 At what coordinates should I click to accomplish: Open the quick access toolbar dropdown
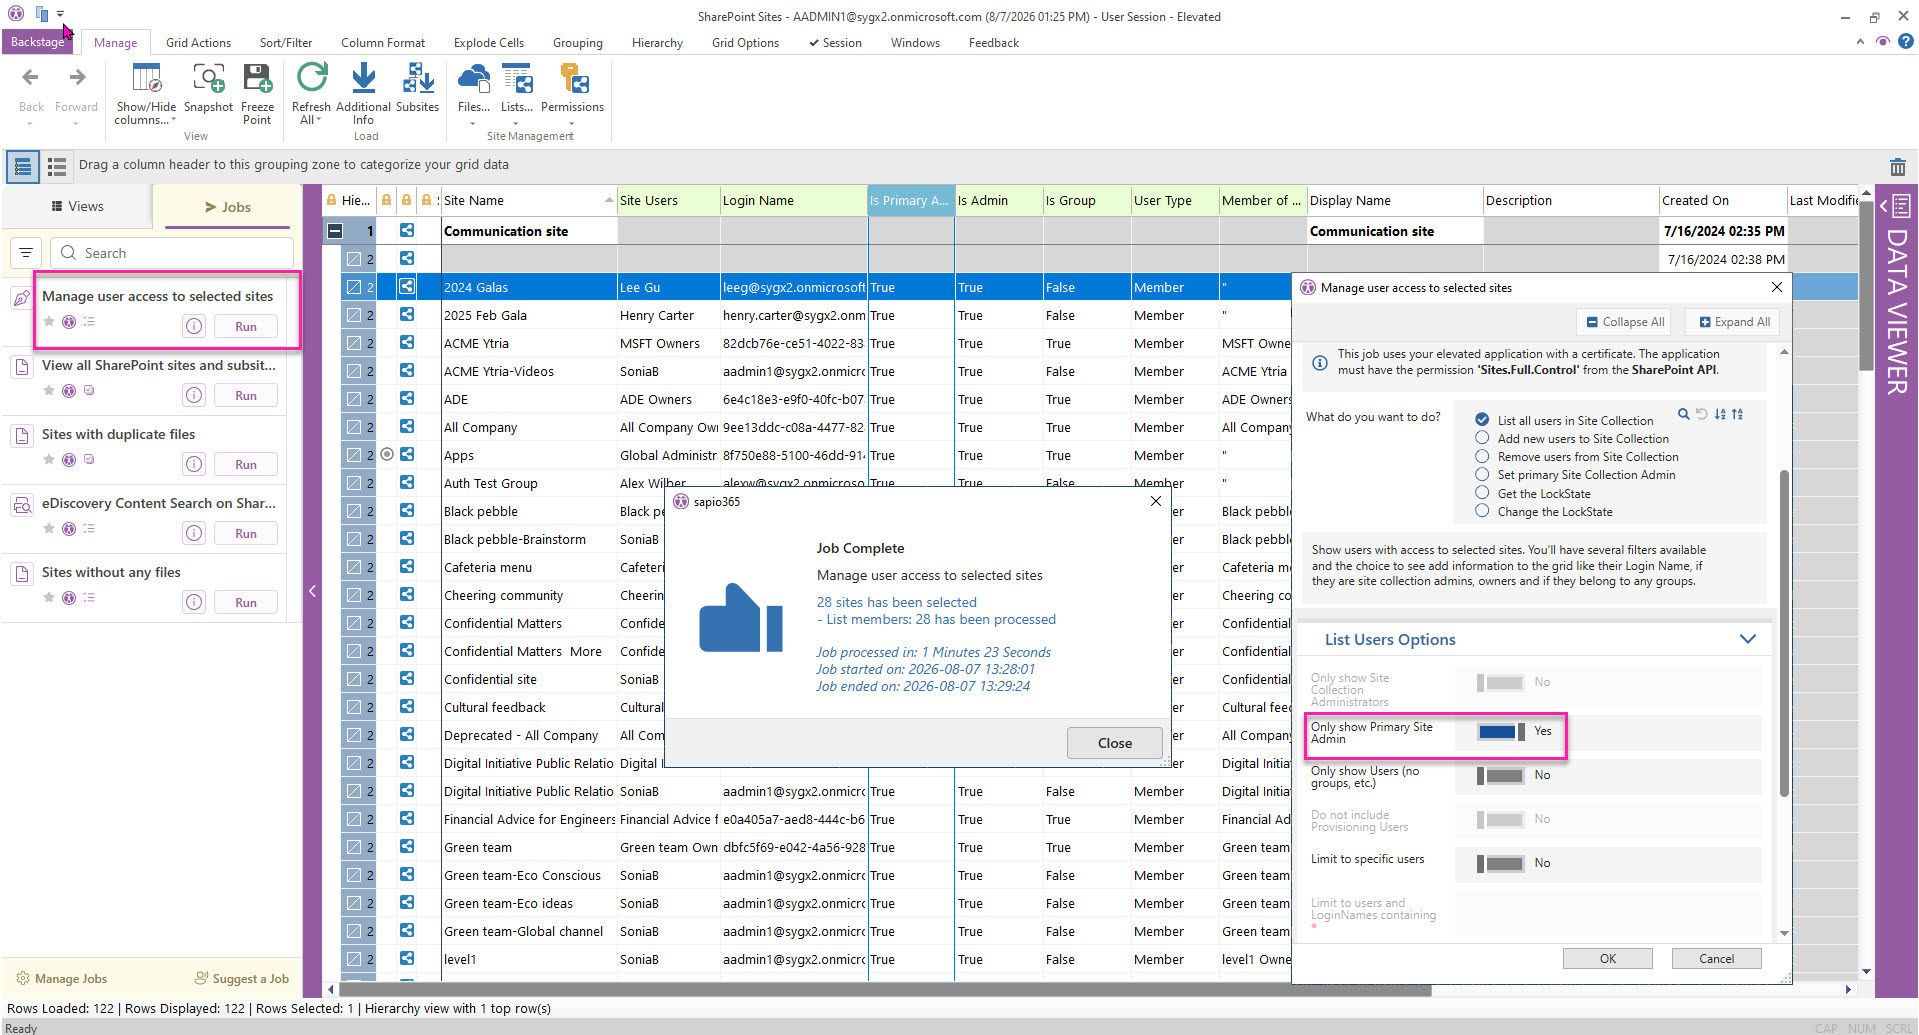click(61, 14)
